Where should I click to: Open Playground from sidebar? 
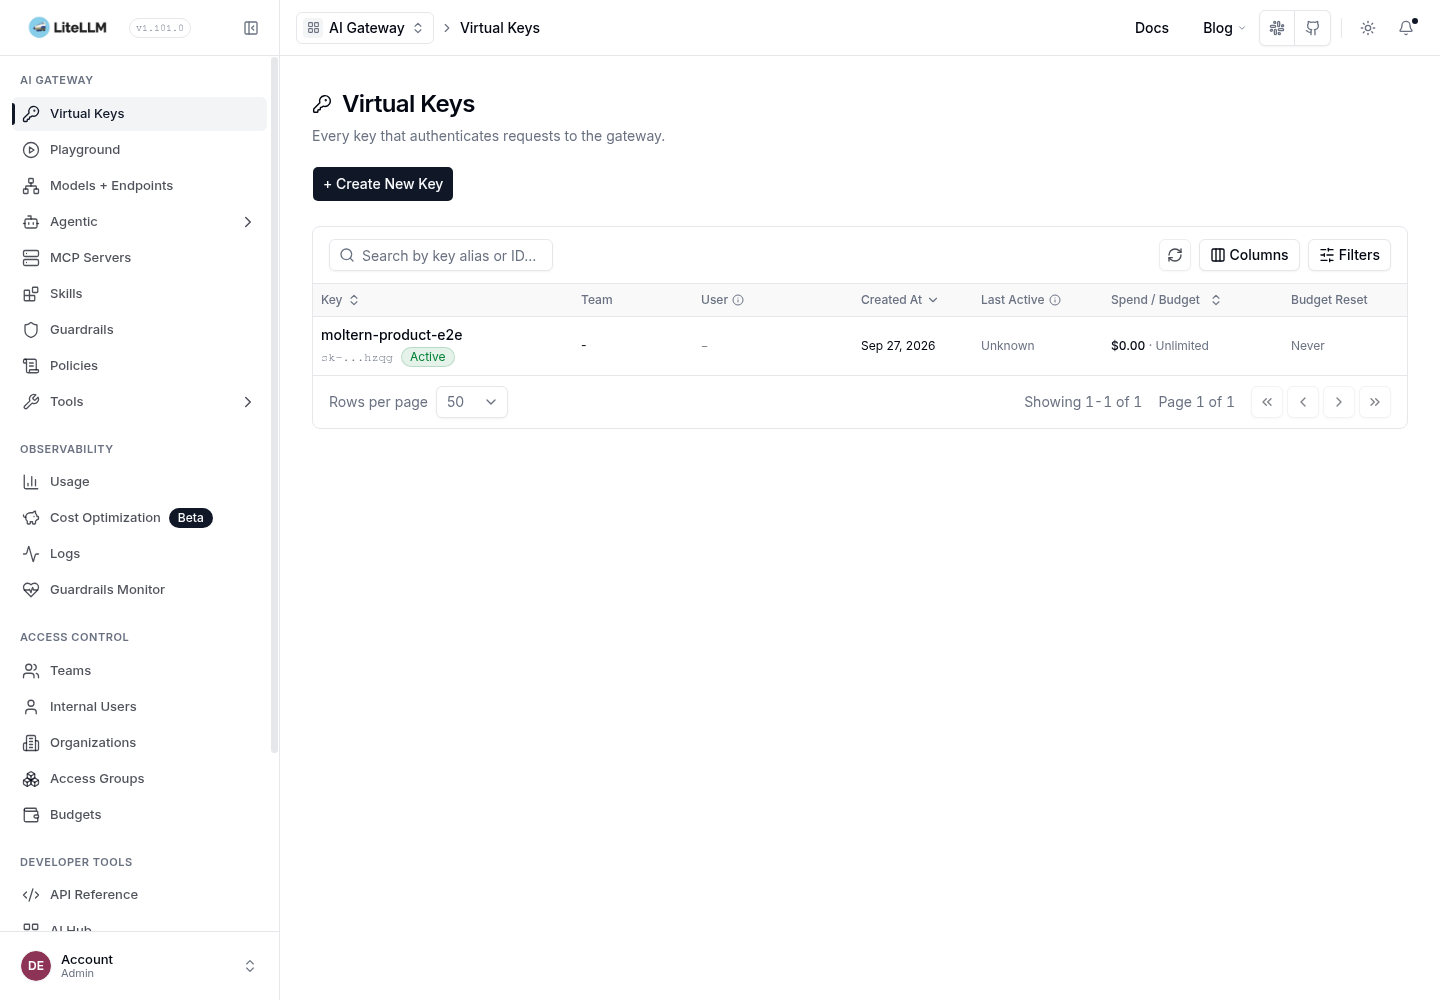139,150
